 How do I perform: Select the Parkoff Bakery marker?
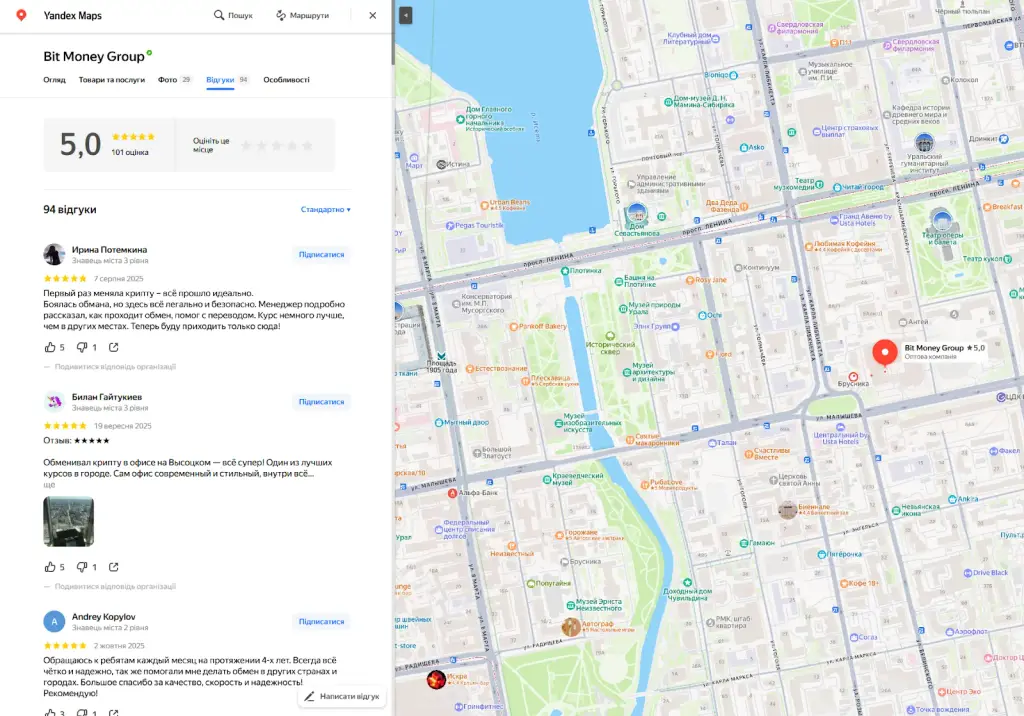513,327
